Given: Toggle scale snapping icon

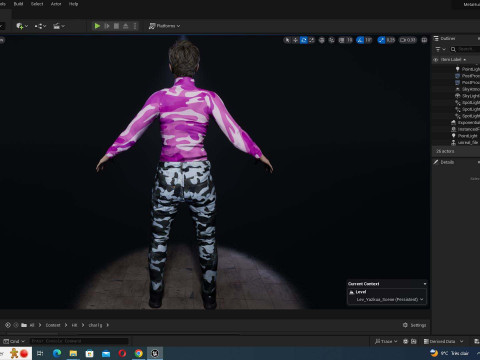Looking at the screenshot, I should coord(381,40).
